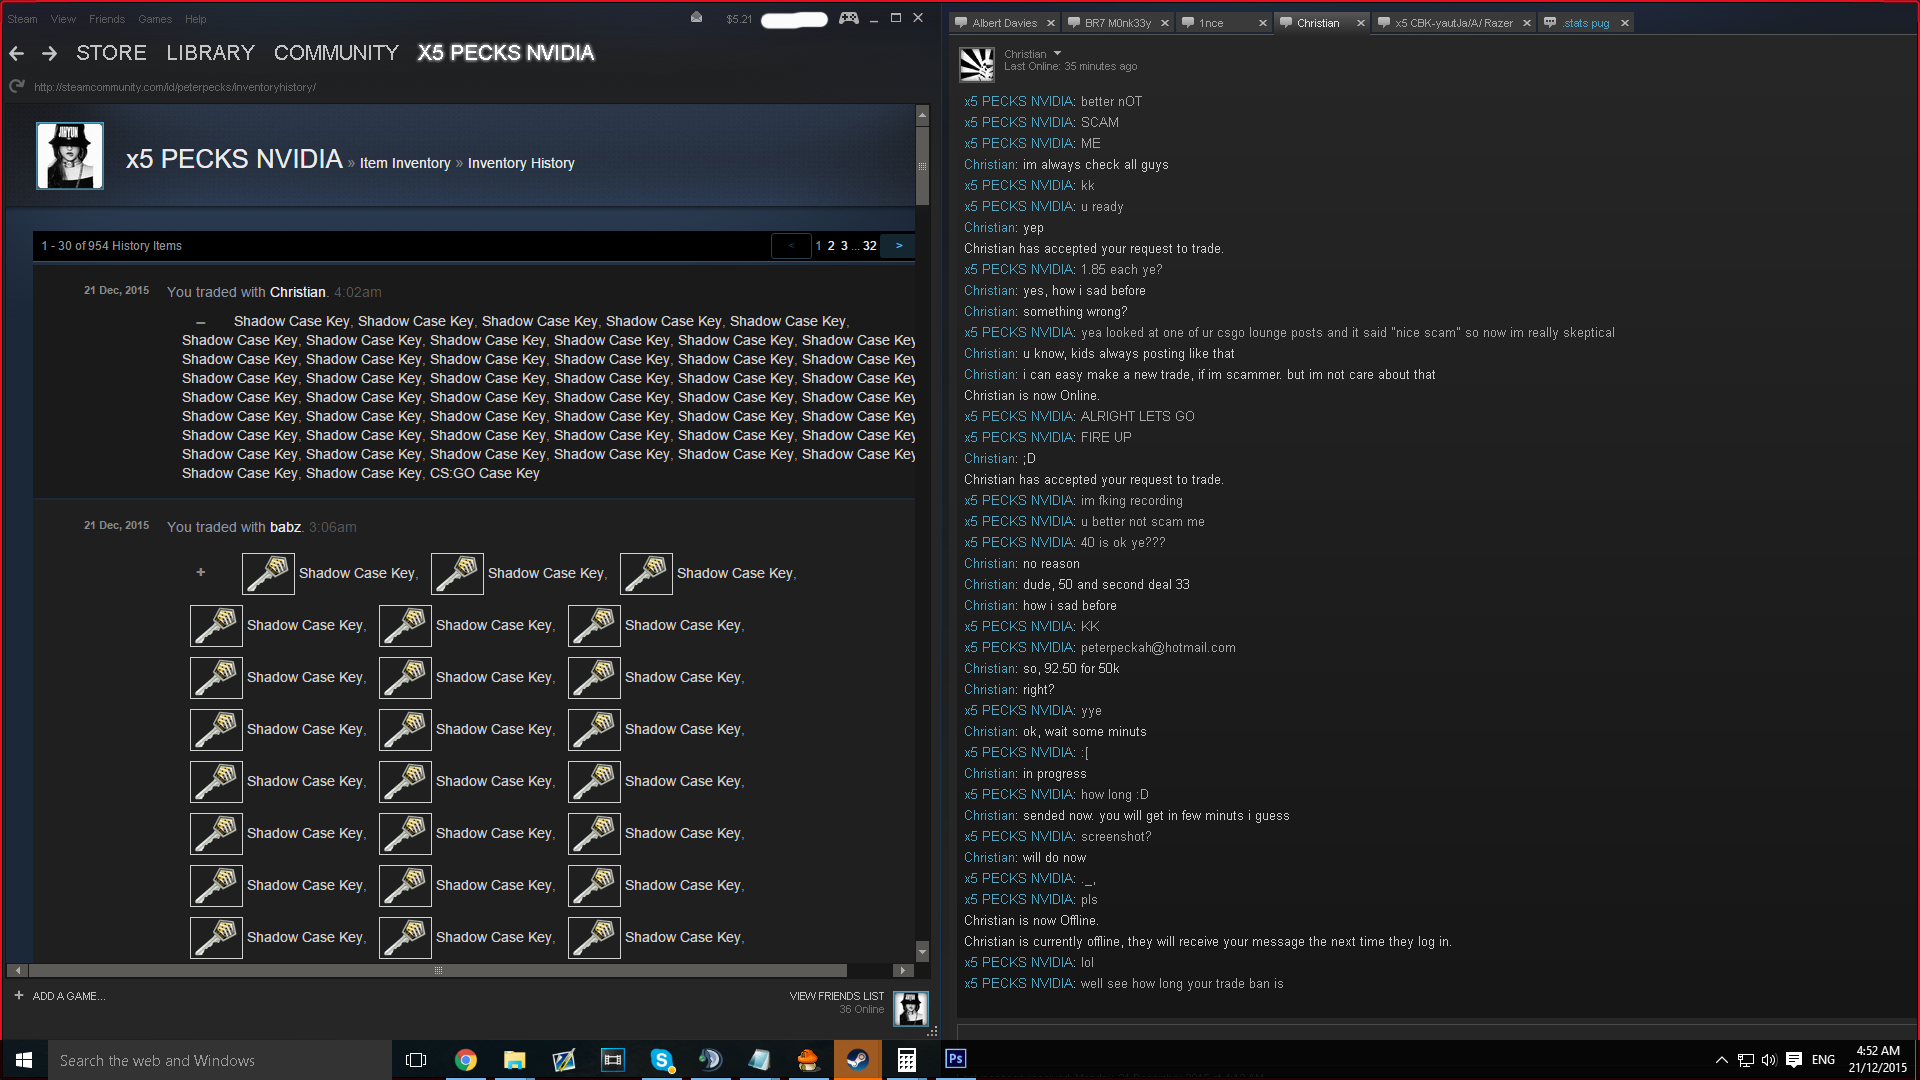The width and height of the screenshot is (1920, 1080).
Task: Open the Steam menu
Action: (x=22, y=19)
